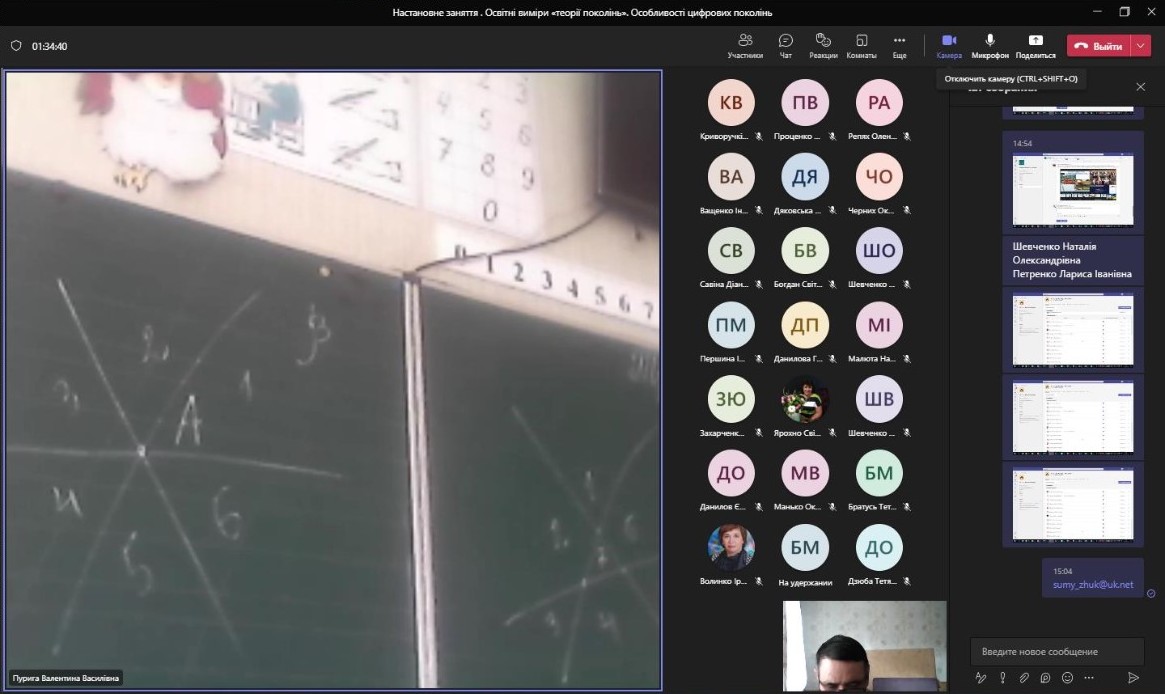Expand the arrow next to Выйти

pyautogui.click(x=1140, y=46)
